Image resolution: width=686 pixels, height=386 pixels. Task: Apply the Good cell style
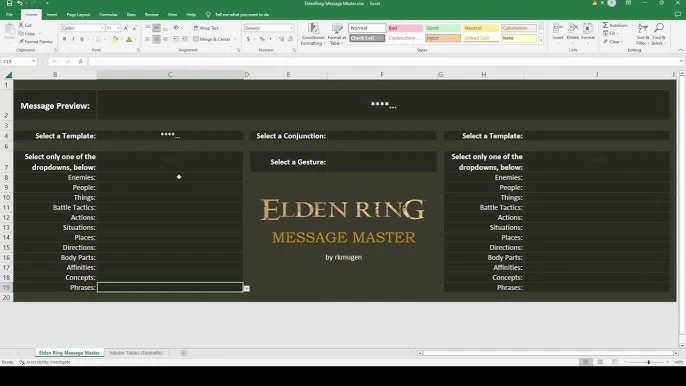443,28
